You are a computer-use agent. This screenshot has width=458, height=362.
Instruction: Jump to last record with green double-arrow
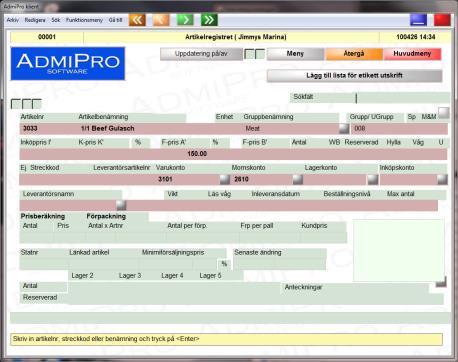(x=209, y=20)
